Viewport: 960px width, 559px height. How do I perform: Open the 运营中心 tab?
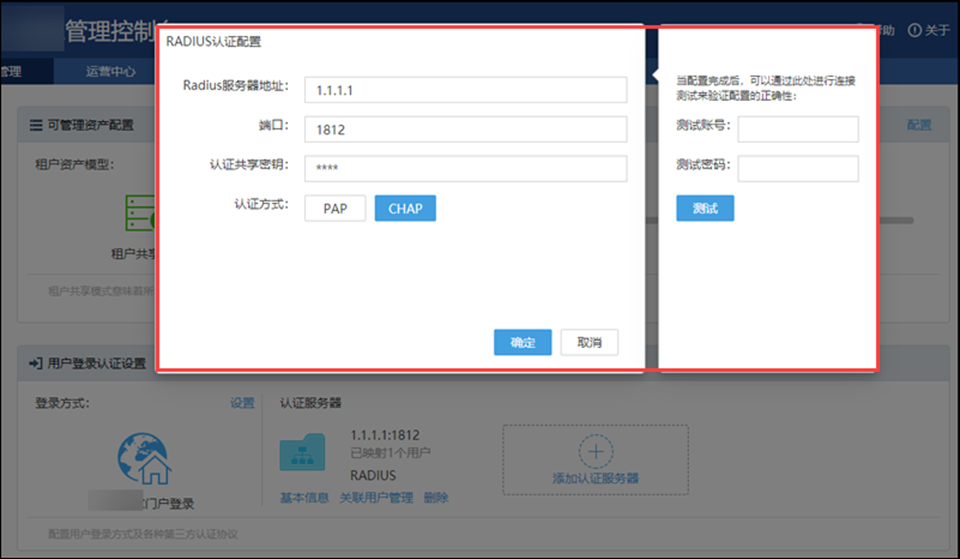(110, 71)
